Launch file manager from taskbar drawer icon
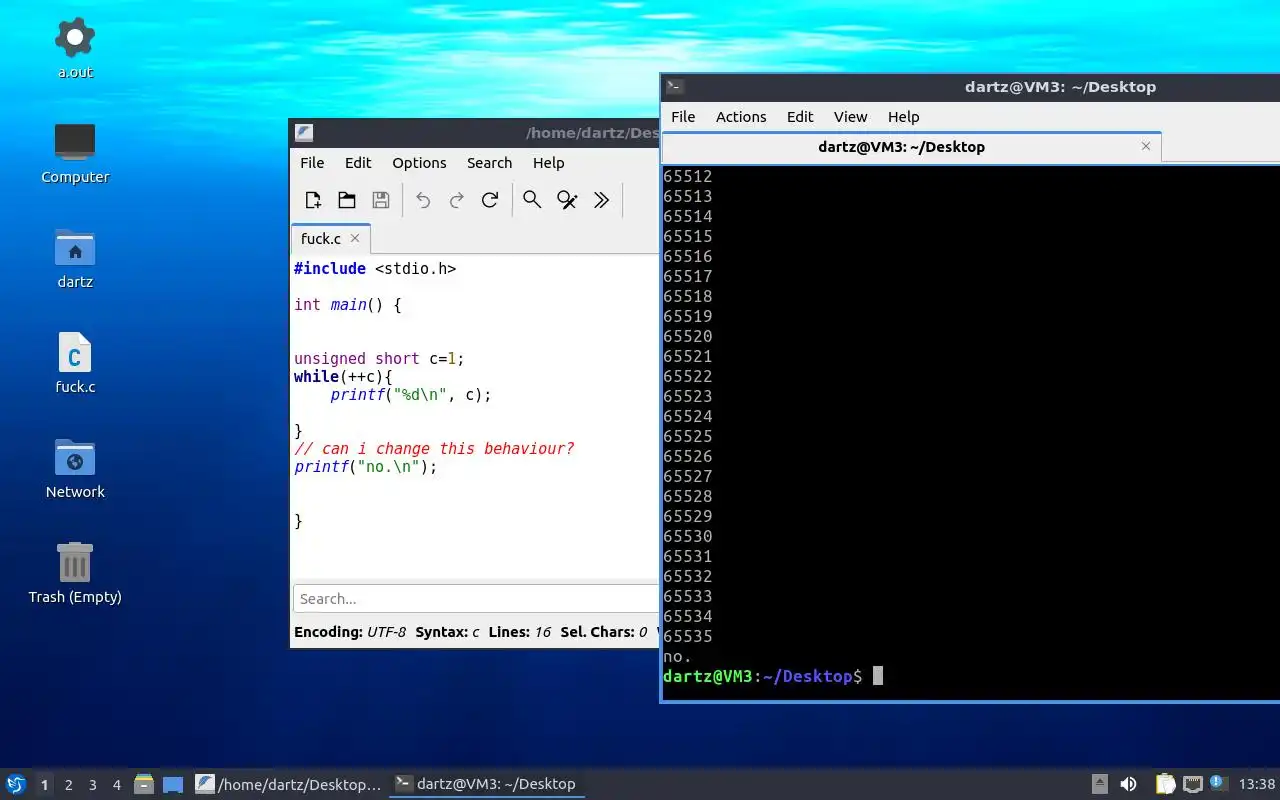This screenshot has width=1280, height=800. [143, 784]
